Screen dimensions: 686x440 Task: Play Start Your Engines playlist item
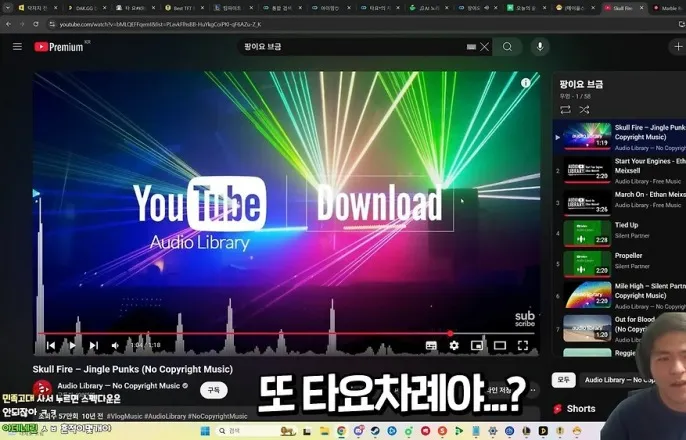coord(620,171)
